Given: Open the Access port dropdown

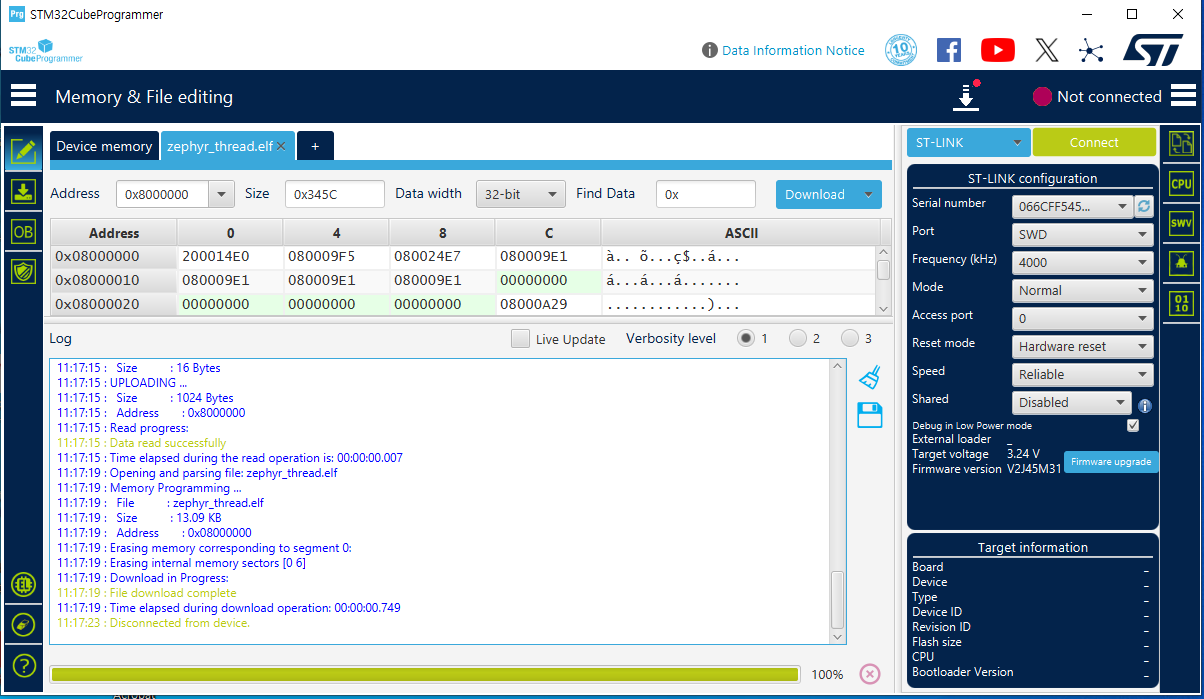Looking at the screenshot, I should point(1082,319).
